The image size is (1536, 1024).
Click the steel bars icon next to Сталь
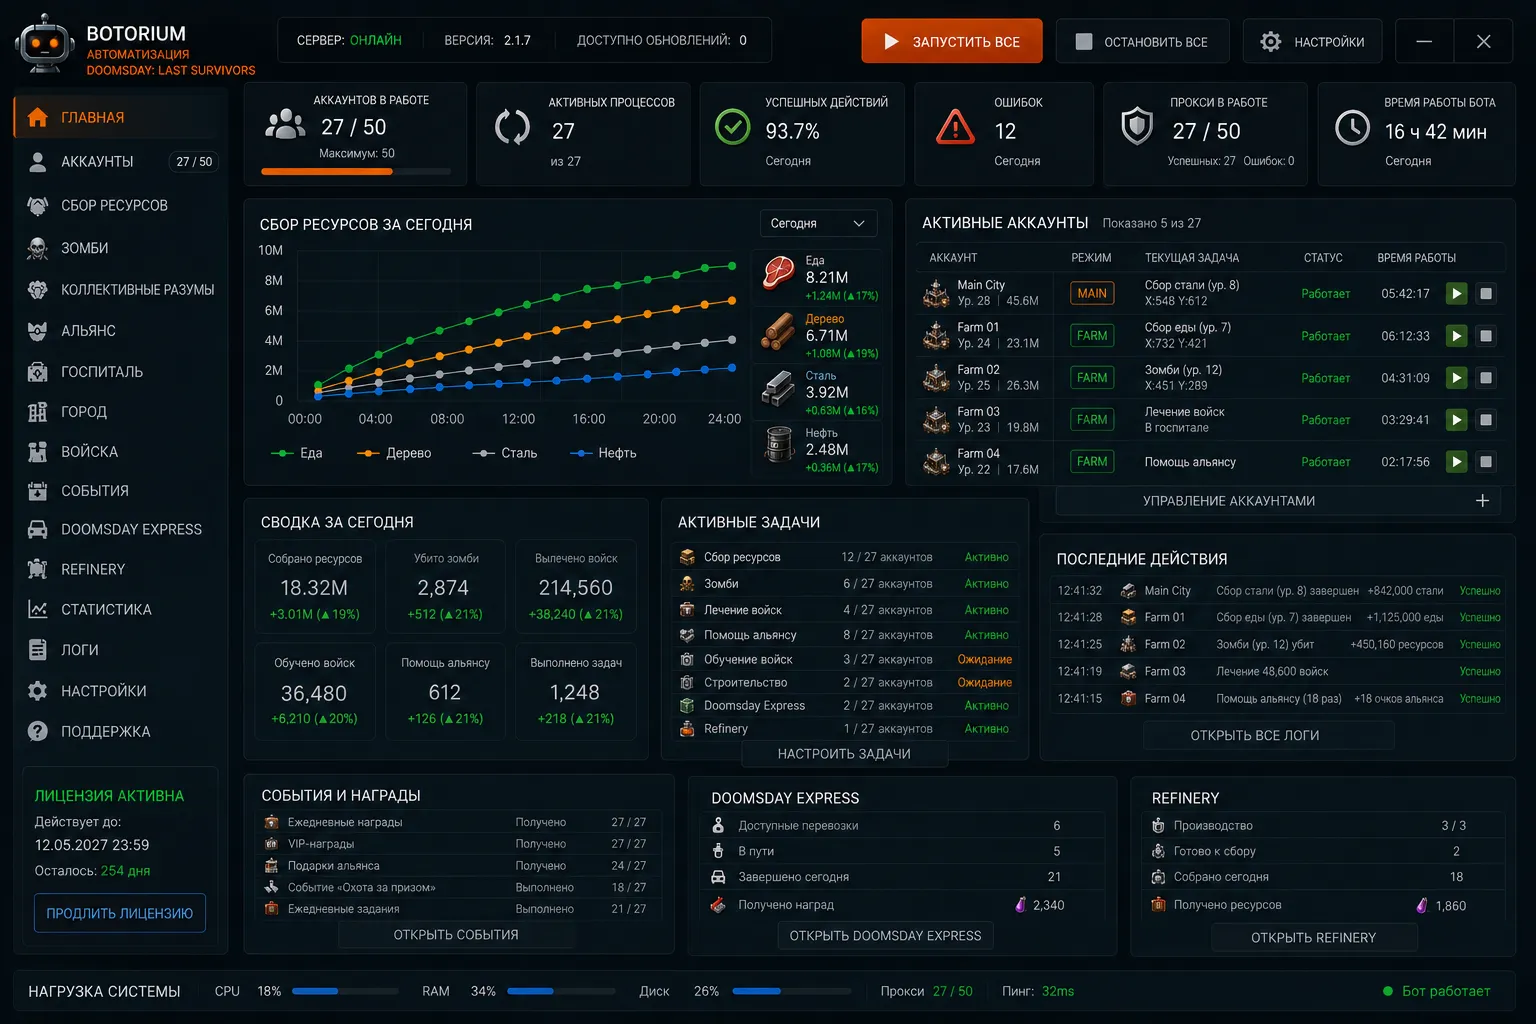pos(778,388)
